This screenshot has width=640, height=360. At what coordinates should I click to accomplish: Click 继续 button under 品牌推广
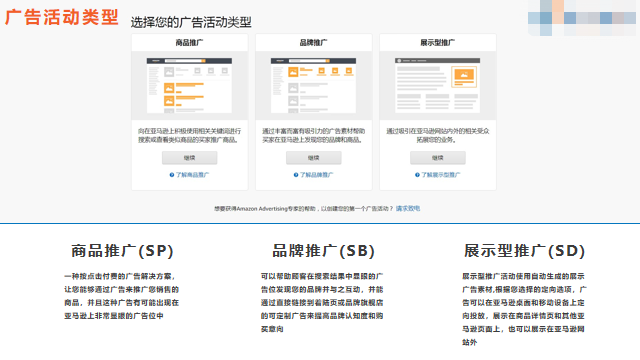point(313,158)
